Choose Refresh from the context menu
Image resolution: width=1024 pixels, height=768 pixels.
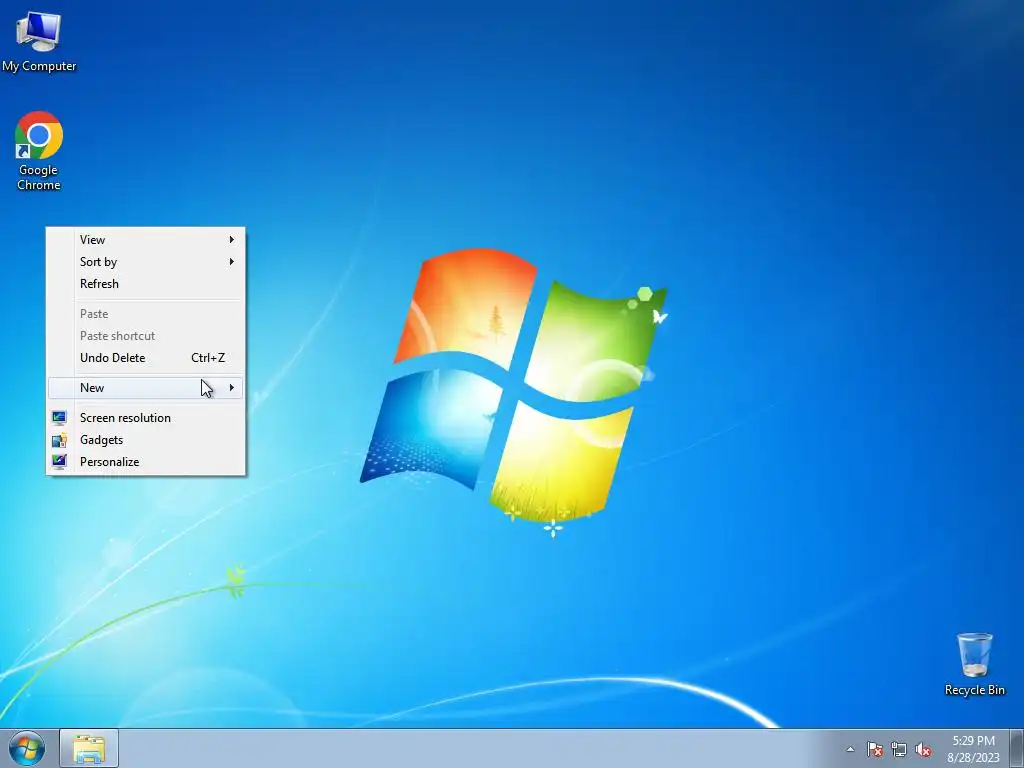click(146, 284)
